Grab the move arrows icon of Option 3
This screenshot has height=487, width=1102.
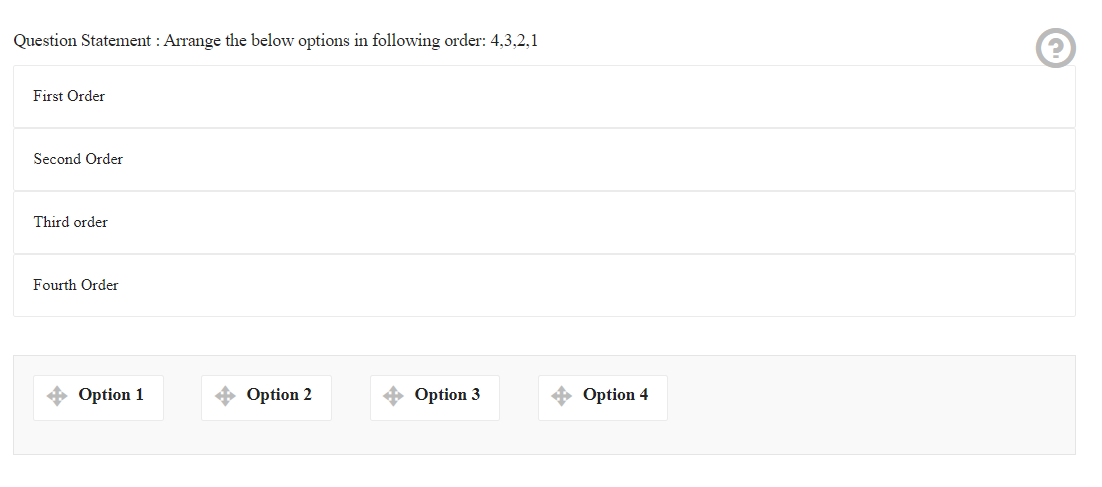click(393, 396)
